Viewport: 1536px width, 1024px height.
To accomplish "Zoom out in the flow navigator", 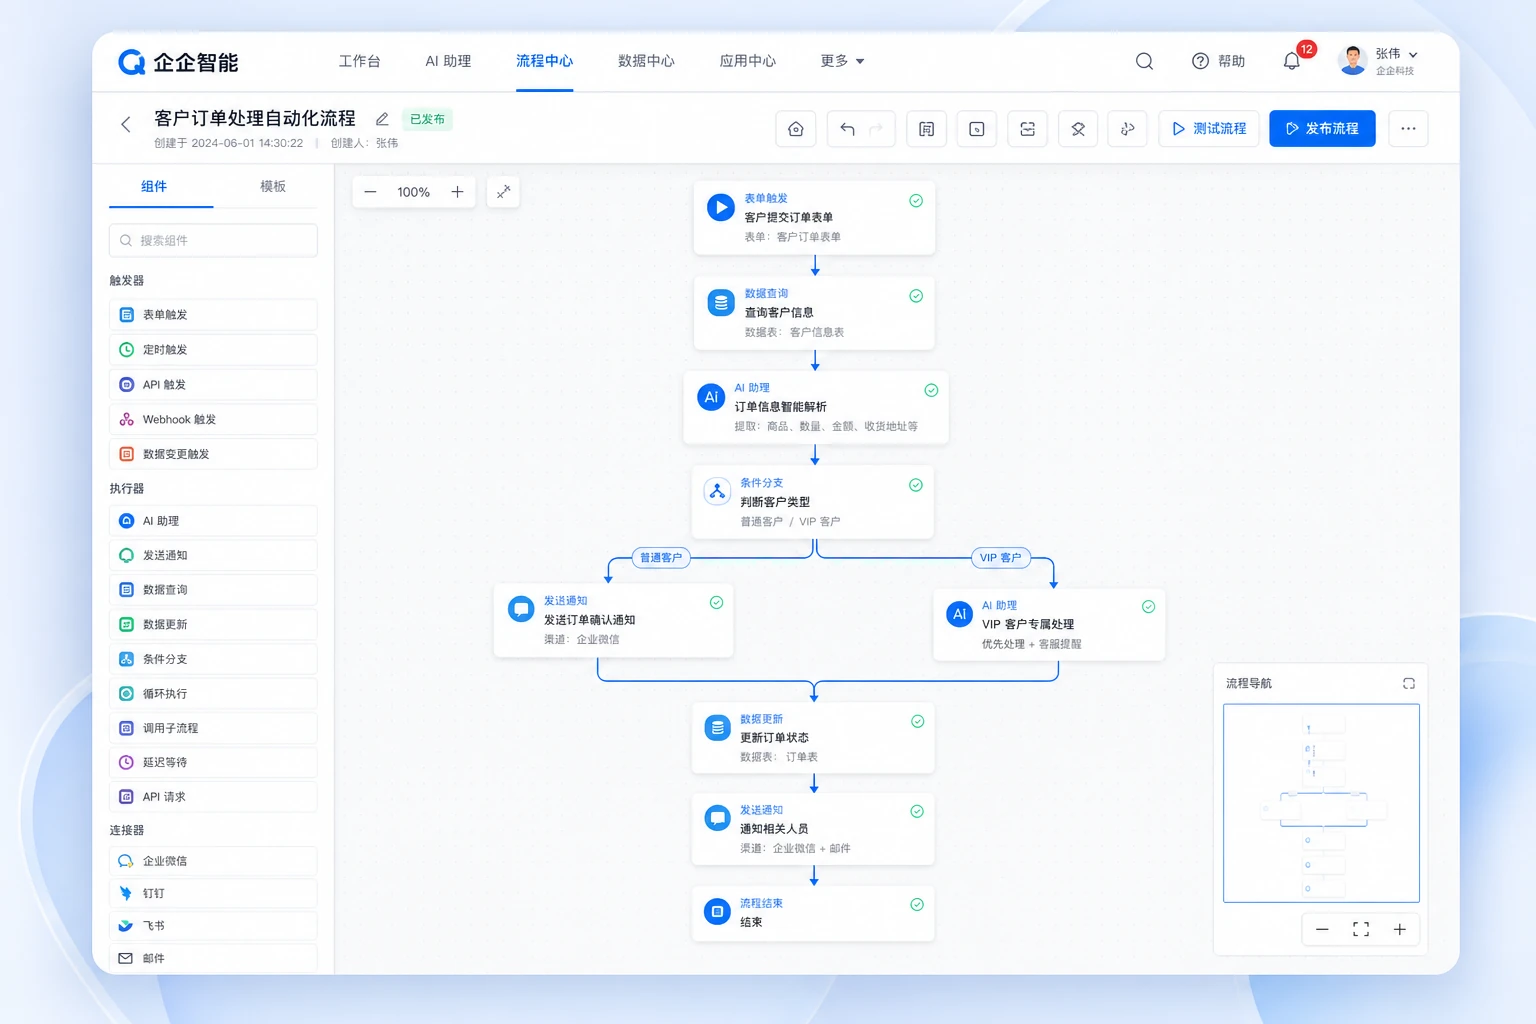I will [x=1322, y=929].
